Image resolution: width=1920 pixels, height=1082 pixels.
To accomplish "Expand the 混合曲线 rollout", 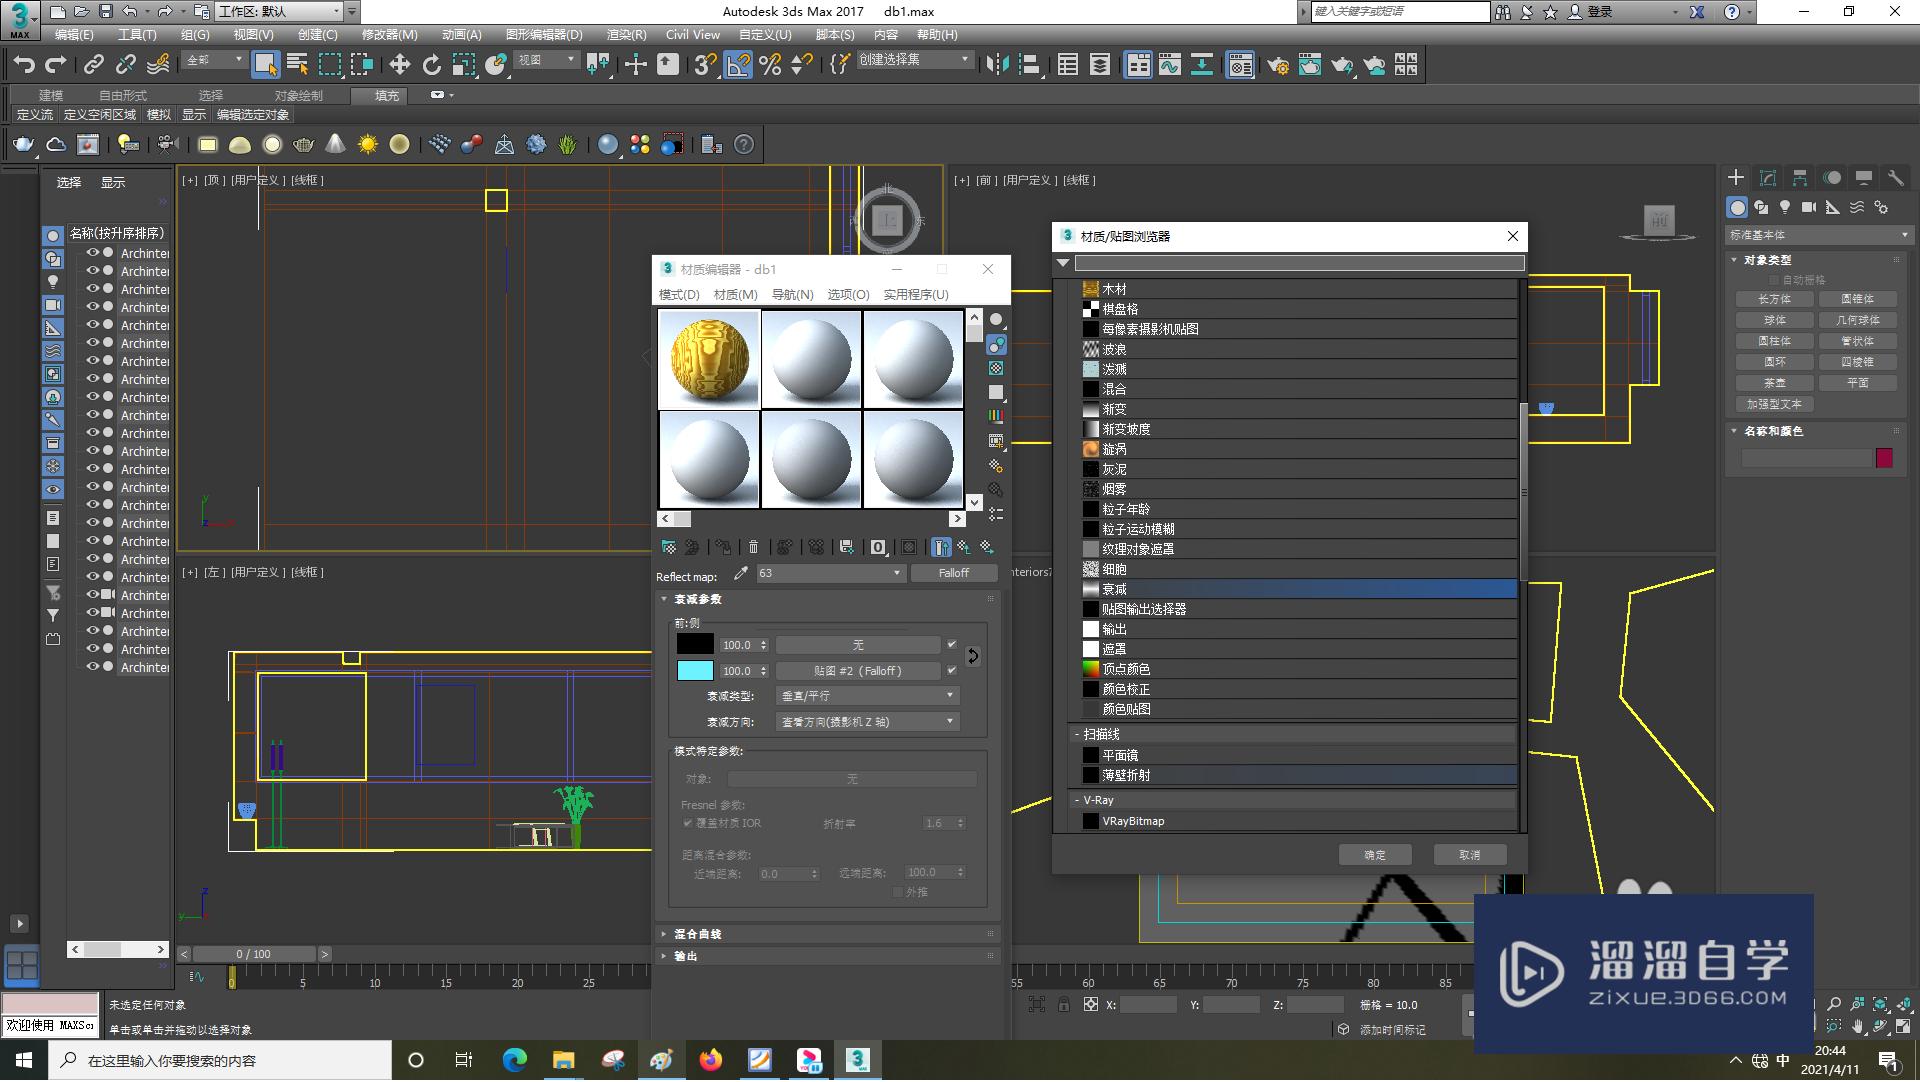I will 697,934.
